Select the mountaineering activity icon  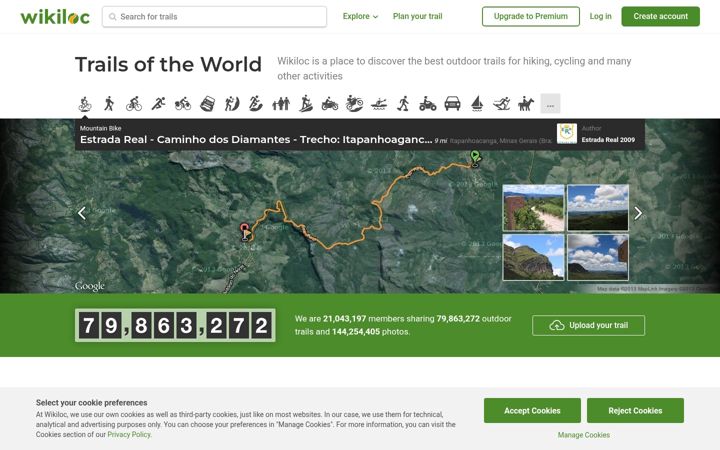point(232,104)
